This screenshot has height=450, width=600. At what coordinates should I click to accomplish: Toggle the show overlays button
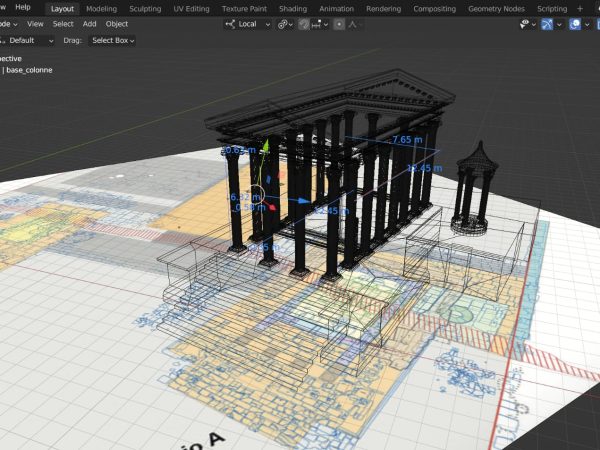[575, 24]
